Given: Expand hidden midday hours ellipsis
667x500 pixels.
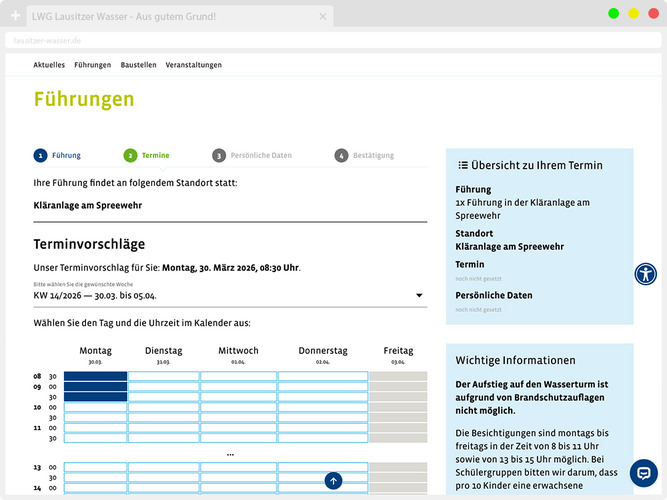Looking at the screenshot, I should pyautogui.click(x=230, y=454).
